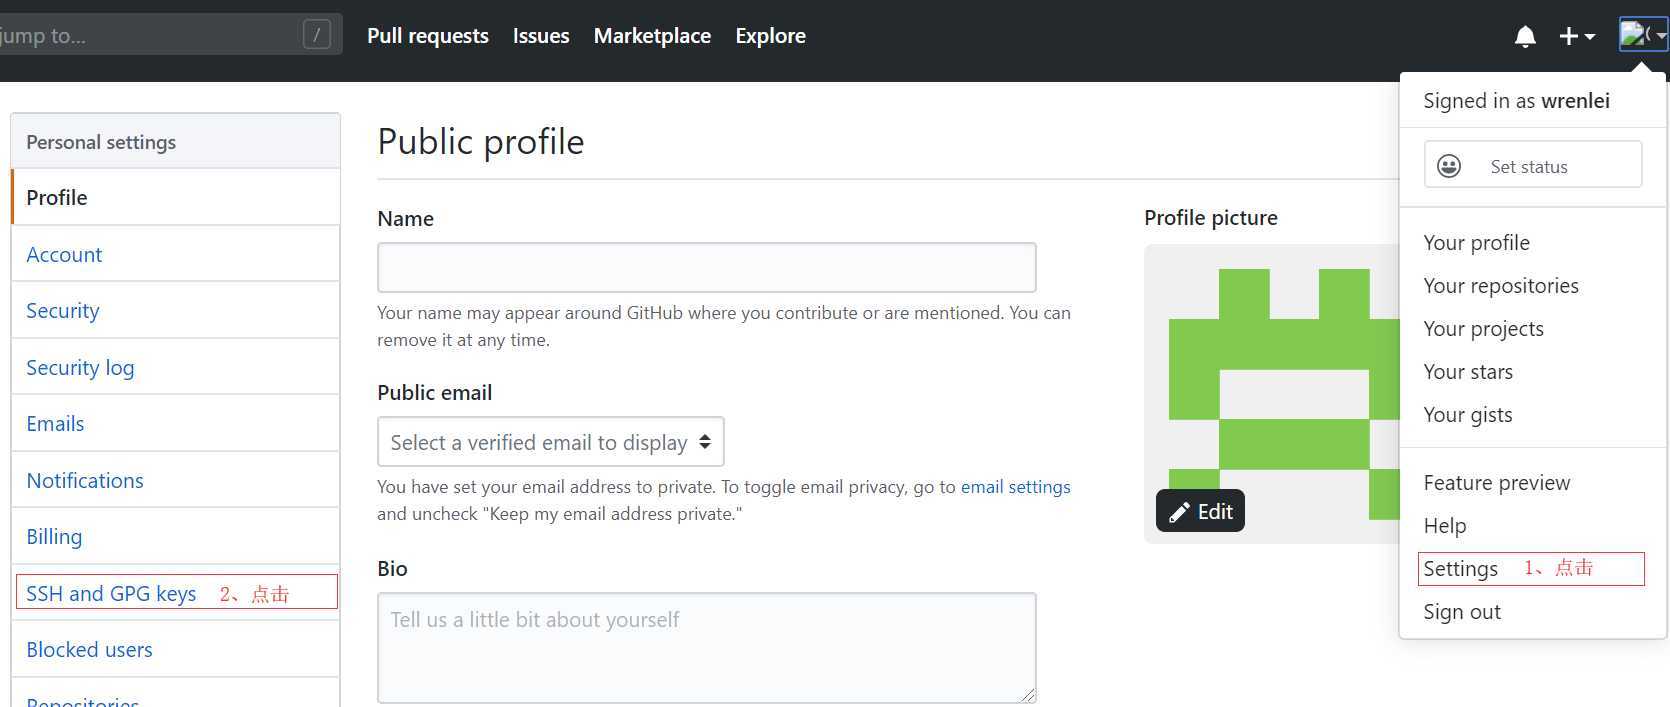Open Billing settings in sidebar

click(x=175, y=536)
